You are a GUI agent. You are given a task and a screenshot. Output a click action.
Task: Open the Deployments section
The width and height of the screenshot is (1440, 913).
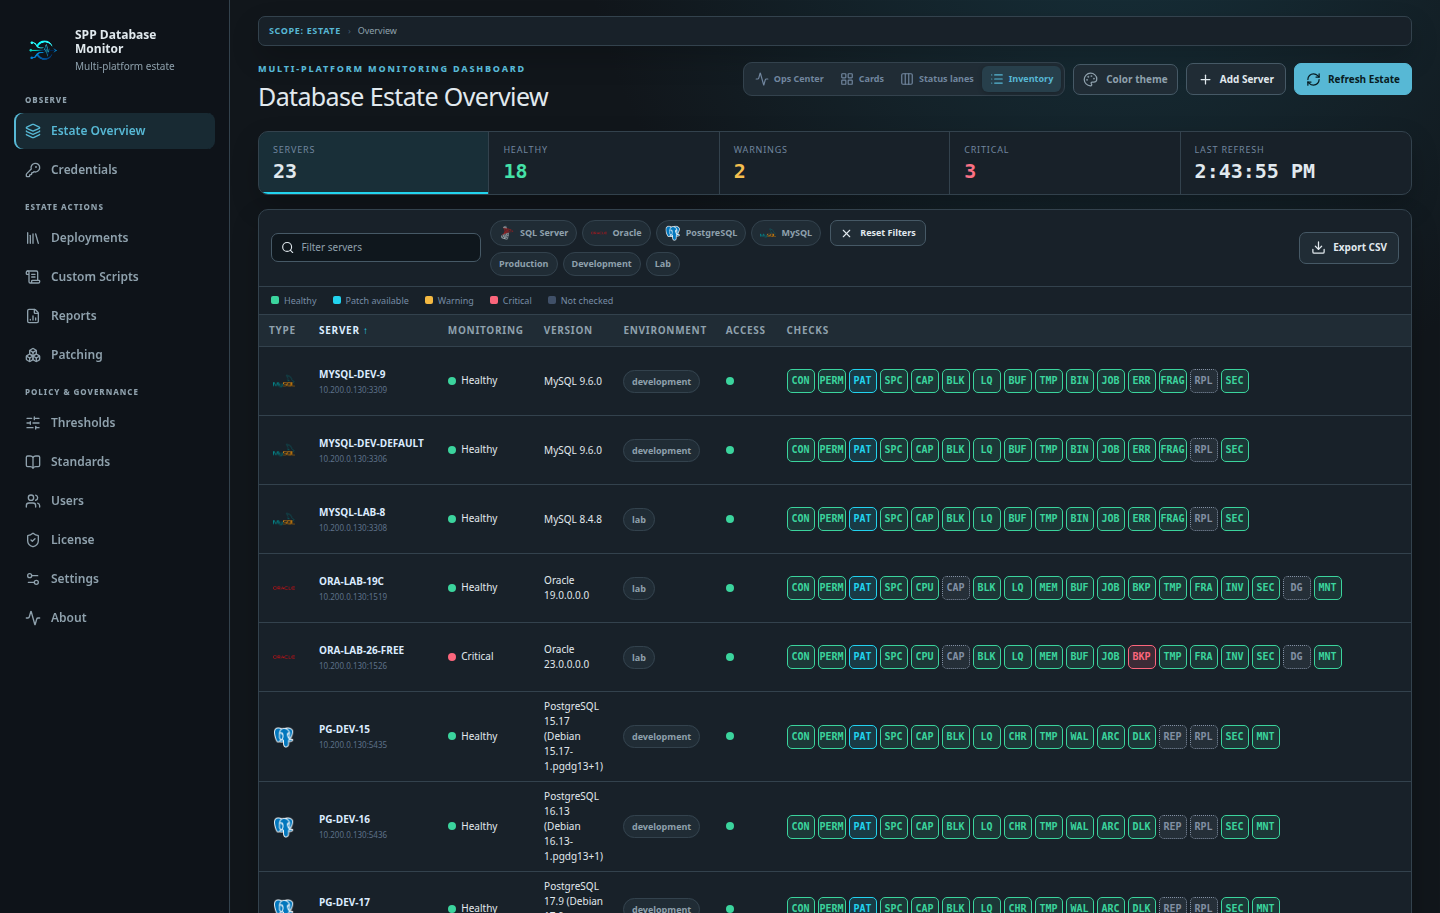(x=115, y=238)
